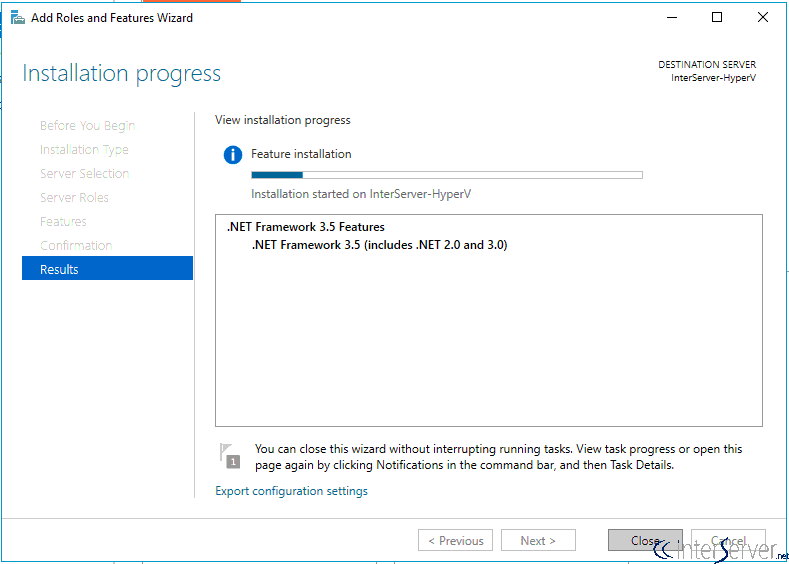This screenshot has width=789, height=564.
Task: Minimize the wizard window
Action: [672, 18]
